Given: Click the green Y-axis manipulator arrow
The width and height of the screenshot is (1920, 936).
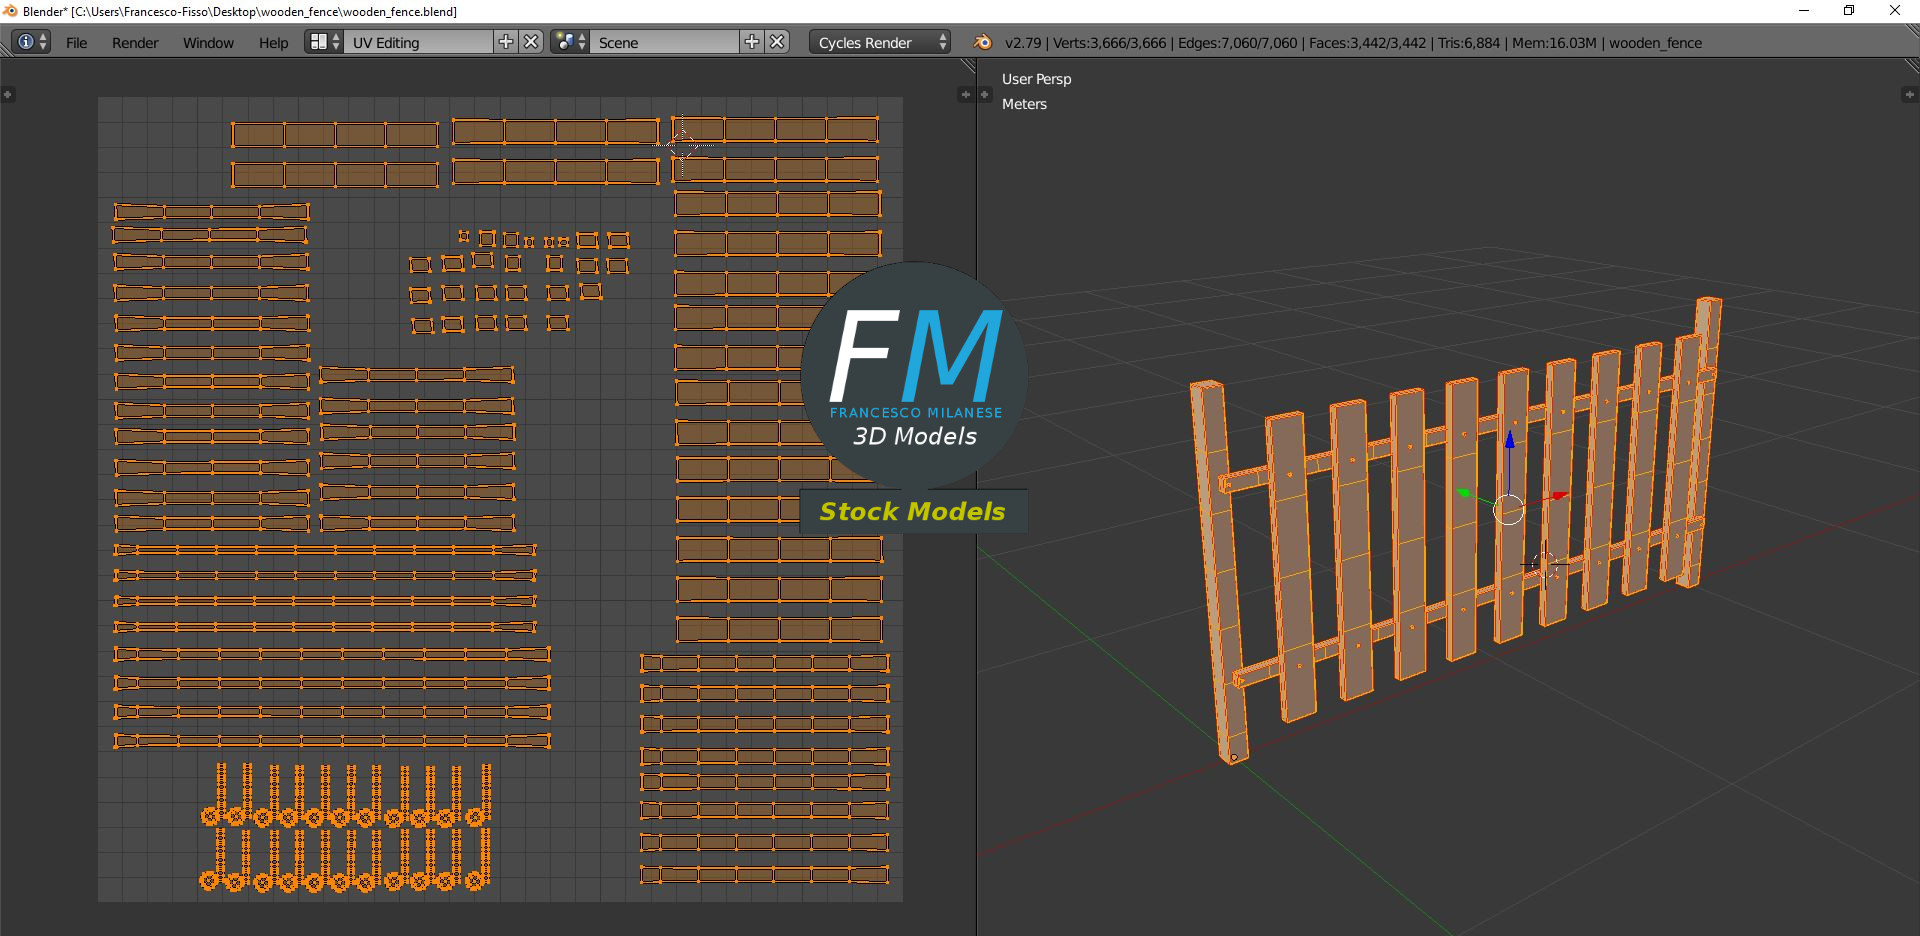Looking at the screenshot, I should 1463,492.
